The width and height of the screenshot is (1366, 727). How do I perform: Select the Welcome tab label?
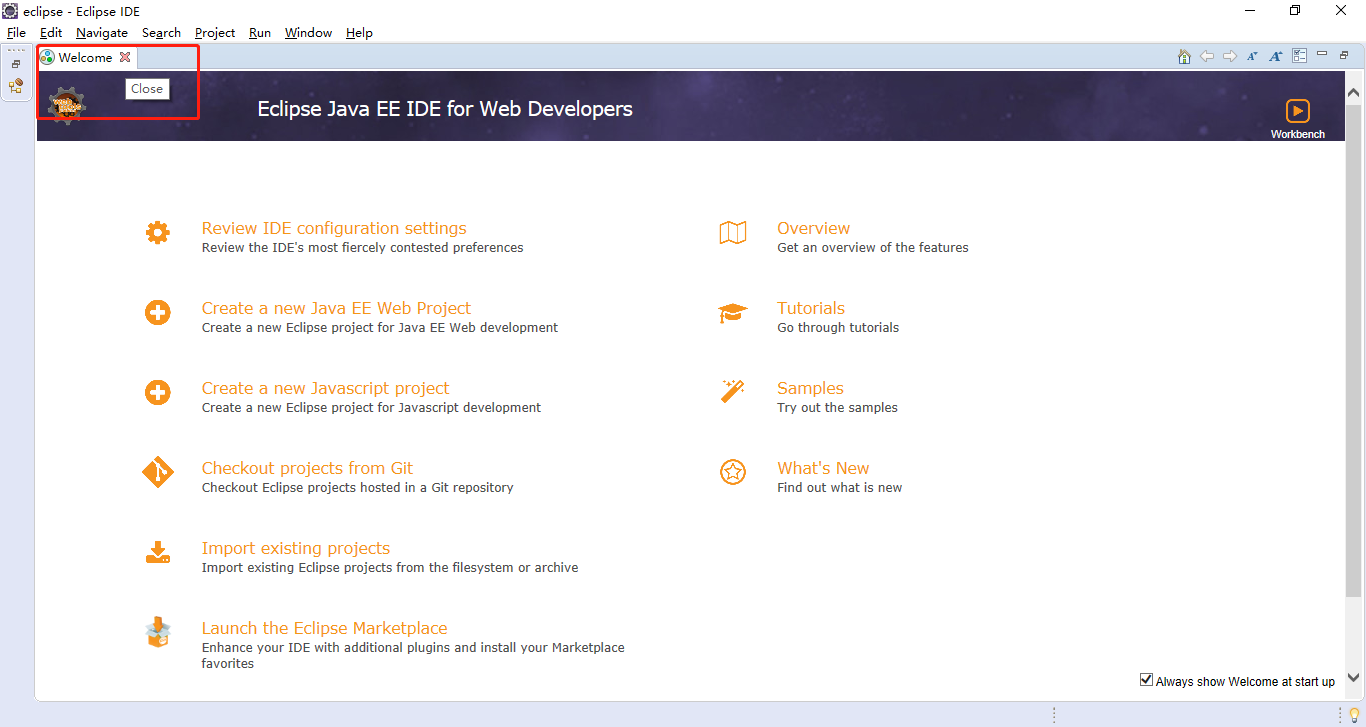point(85,57)
